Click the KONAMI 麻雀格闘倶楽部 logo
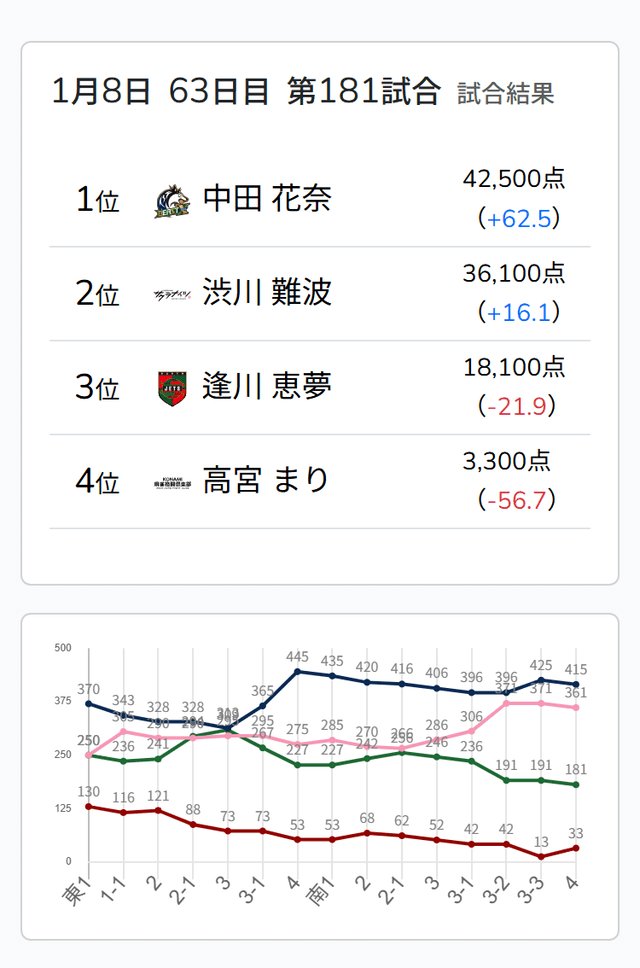 point(170,481)
